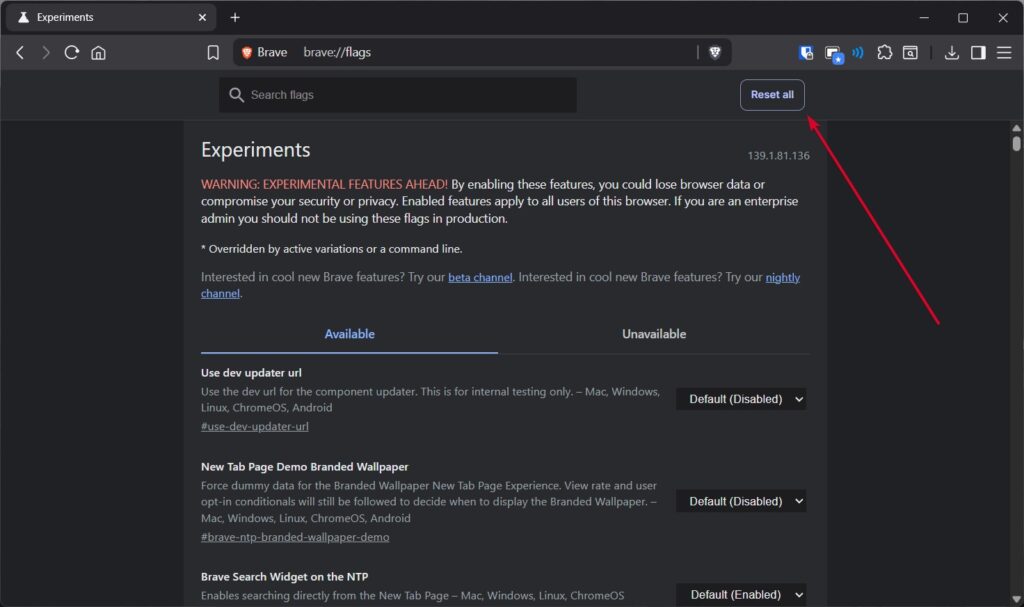Switch to the Unavailable tab
Viewport: 1024px width, 607px height.
654,334
